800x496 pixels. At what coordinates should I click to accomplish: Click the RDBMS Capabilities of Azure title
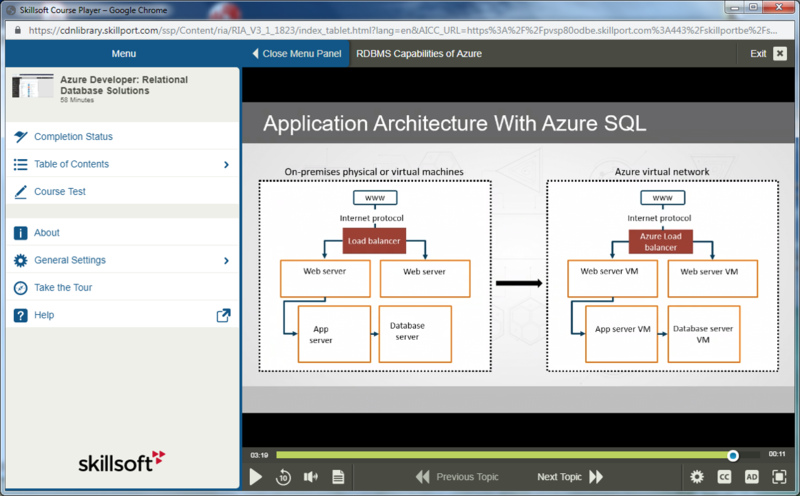[x=419, y=54]
